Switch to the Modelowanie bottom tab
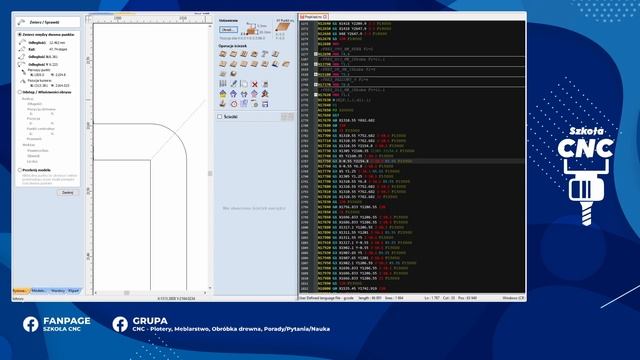This screenshot has height=360, width=640. [x=39, y=291]
